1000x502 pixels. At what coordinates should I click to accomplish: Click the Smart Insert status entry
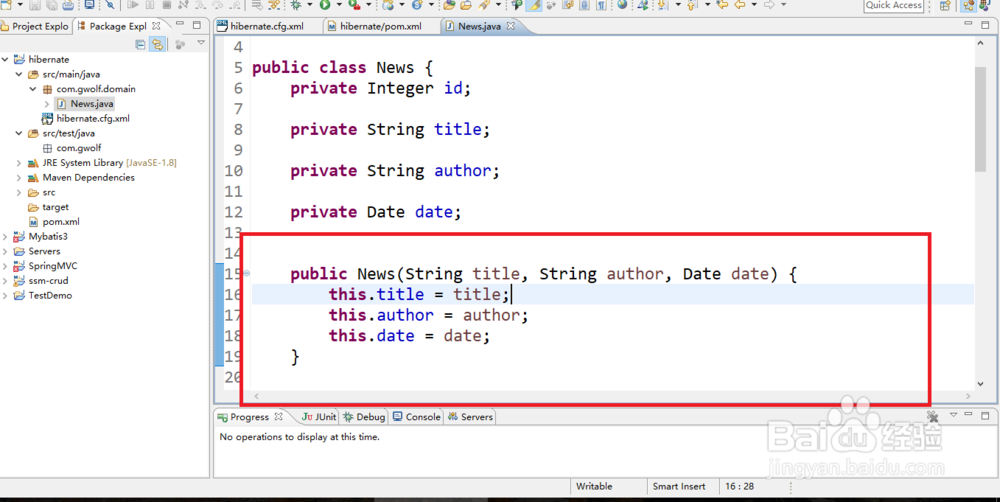point(679,486)
